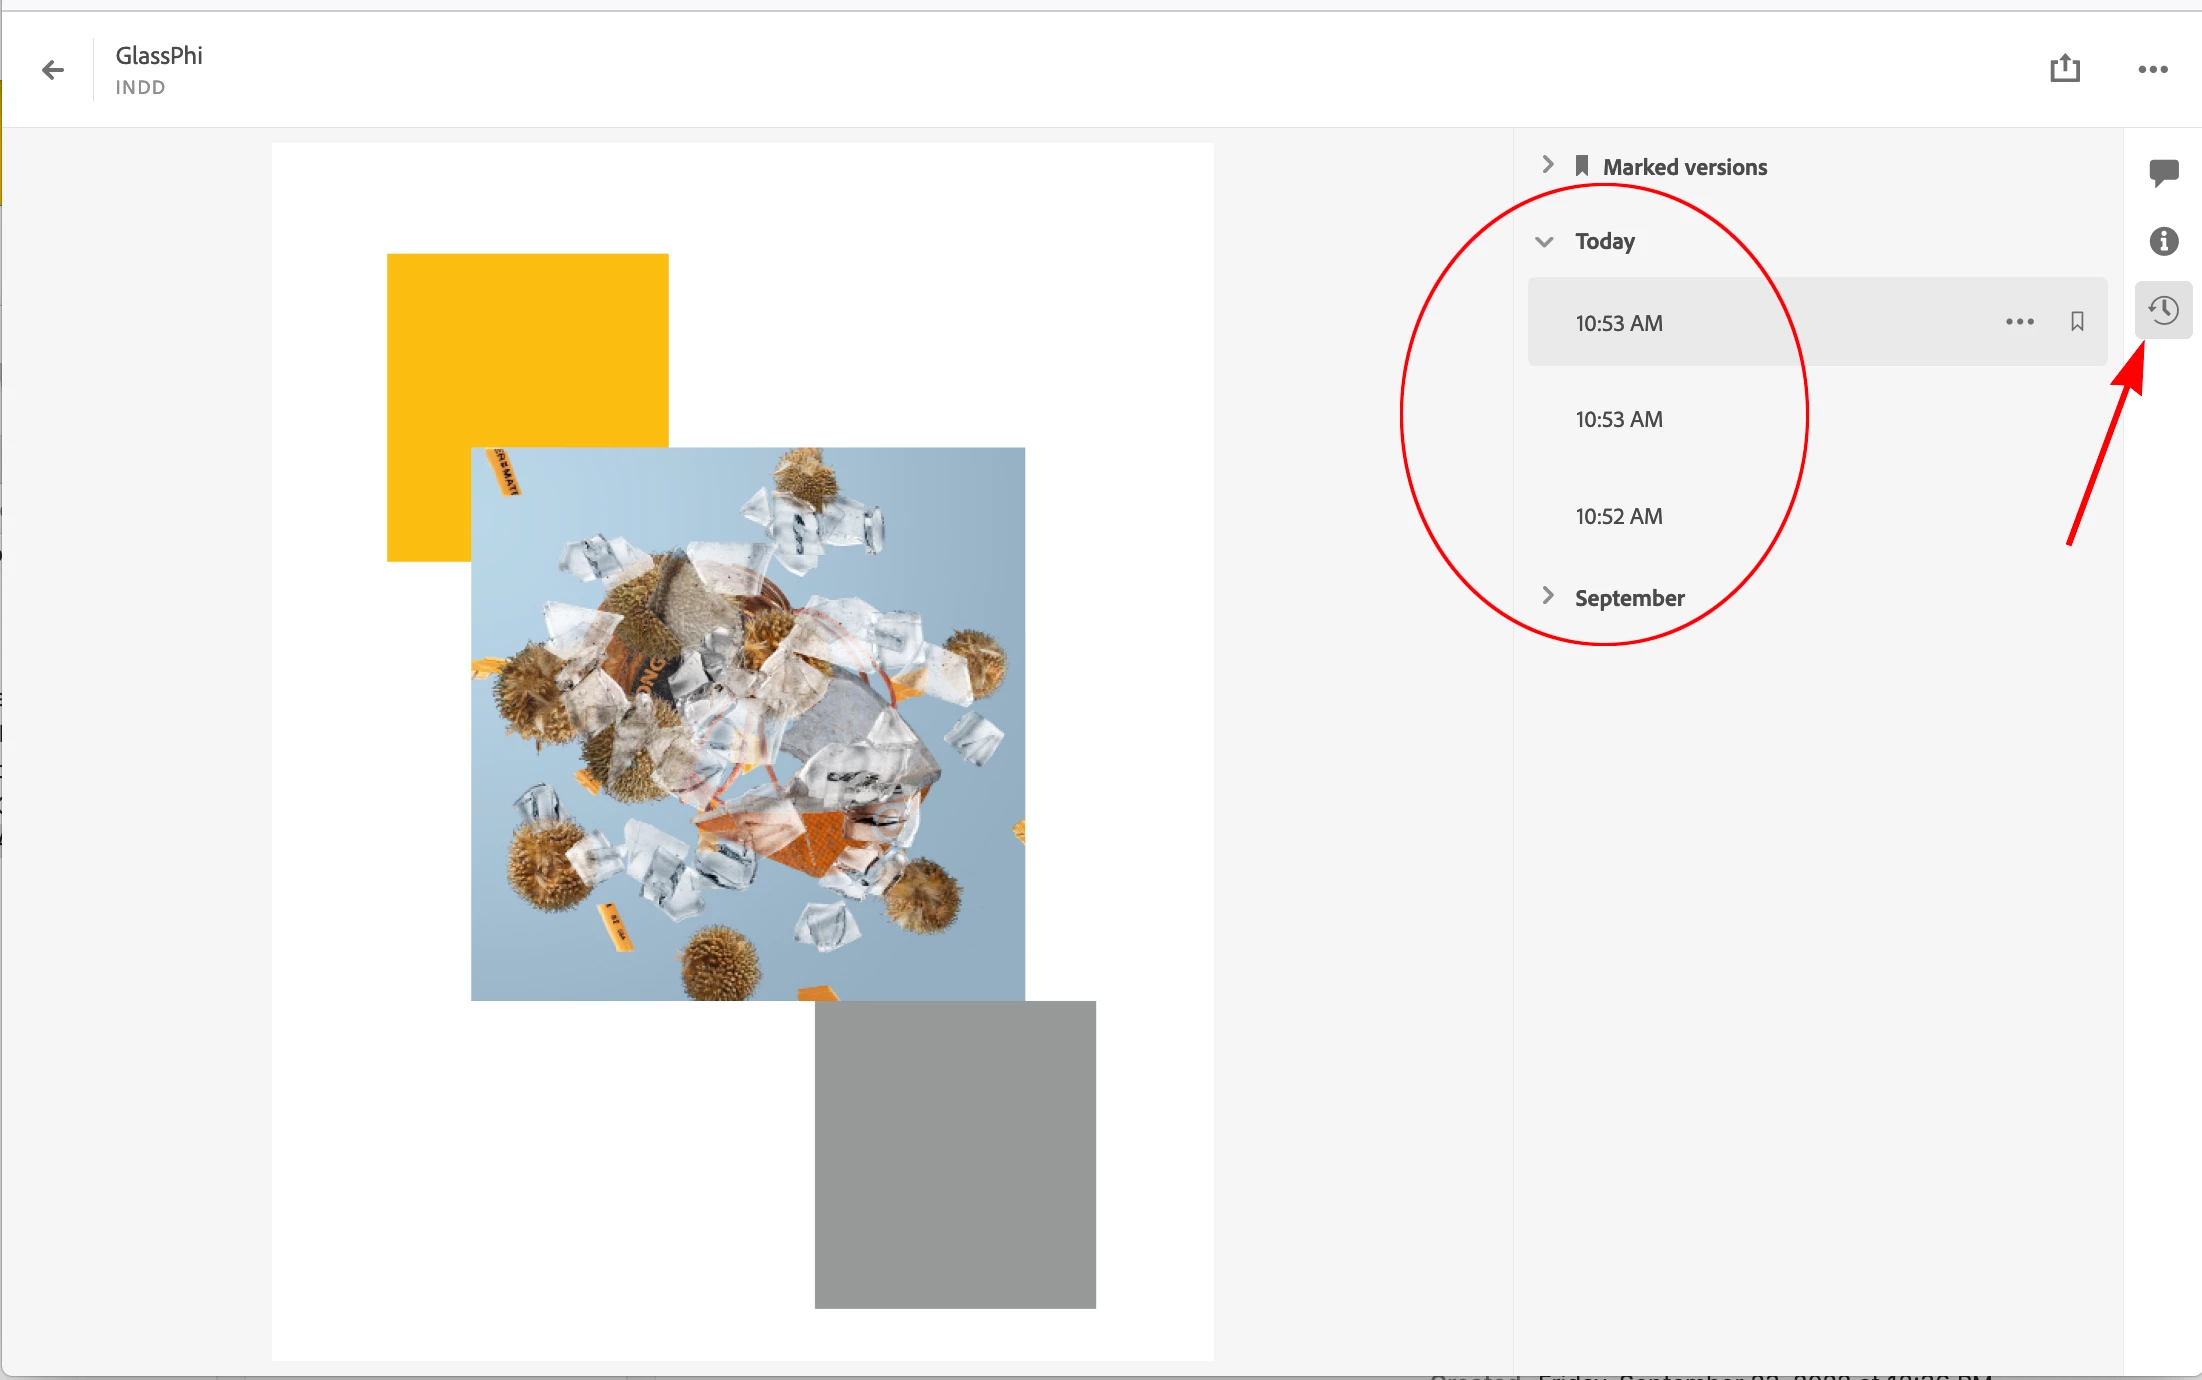
Task: Open the top-right more options menu
Action: point(2152,69)
